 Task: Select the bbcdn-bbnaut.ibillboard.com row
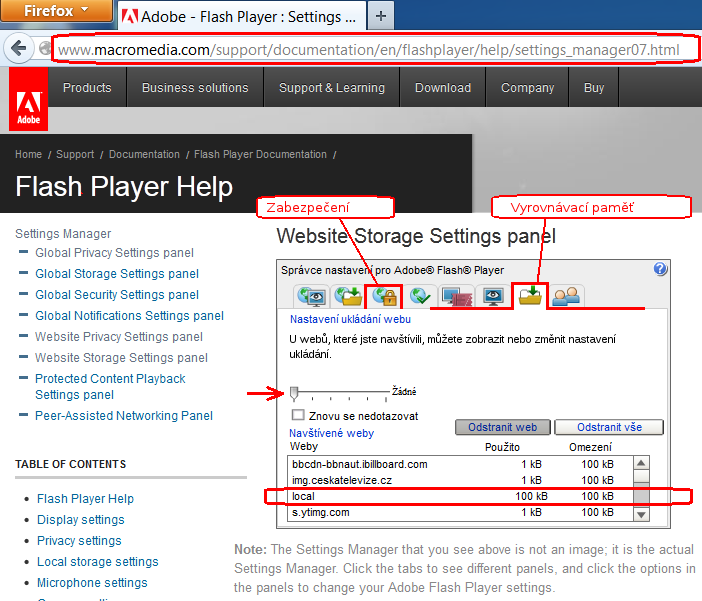pos(460,464)
